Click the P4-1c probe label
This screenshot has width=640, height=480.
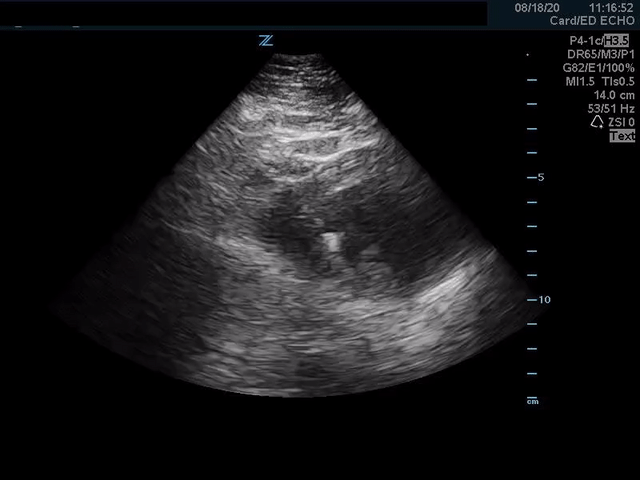click(586, 40)
